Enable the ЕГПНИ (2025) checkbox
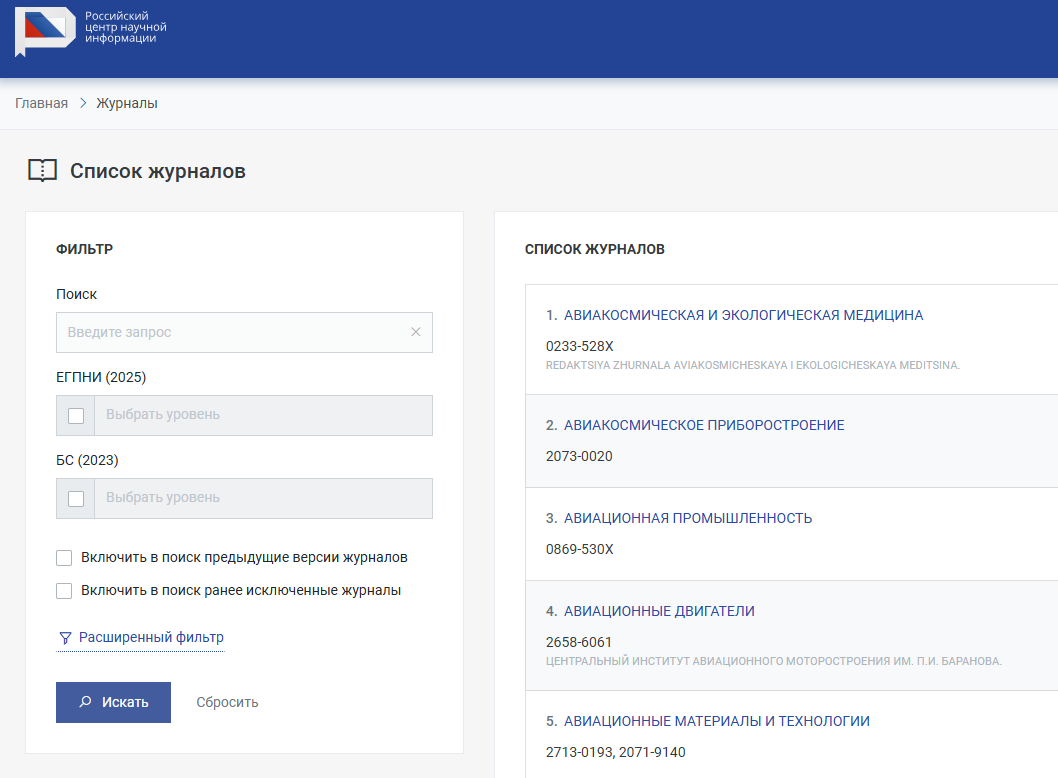1058x778 pixels. click(x=76, y=415)
